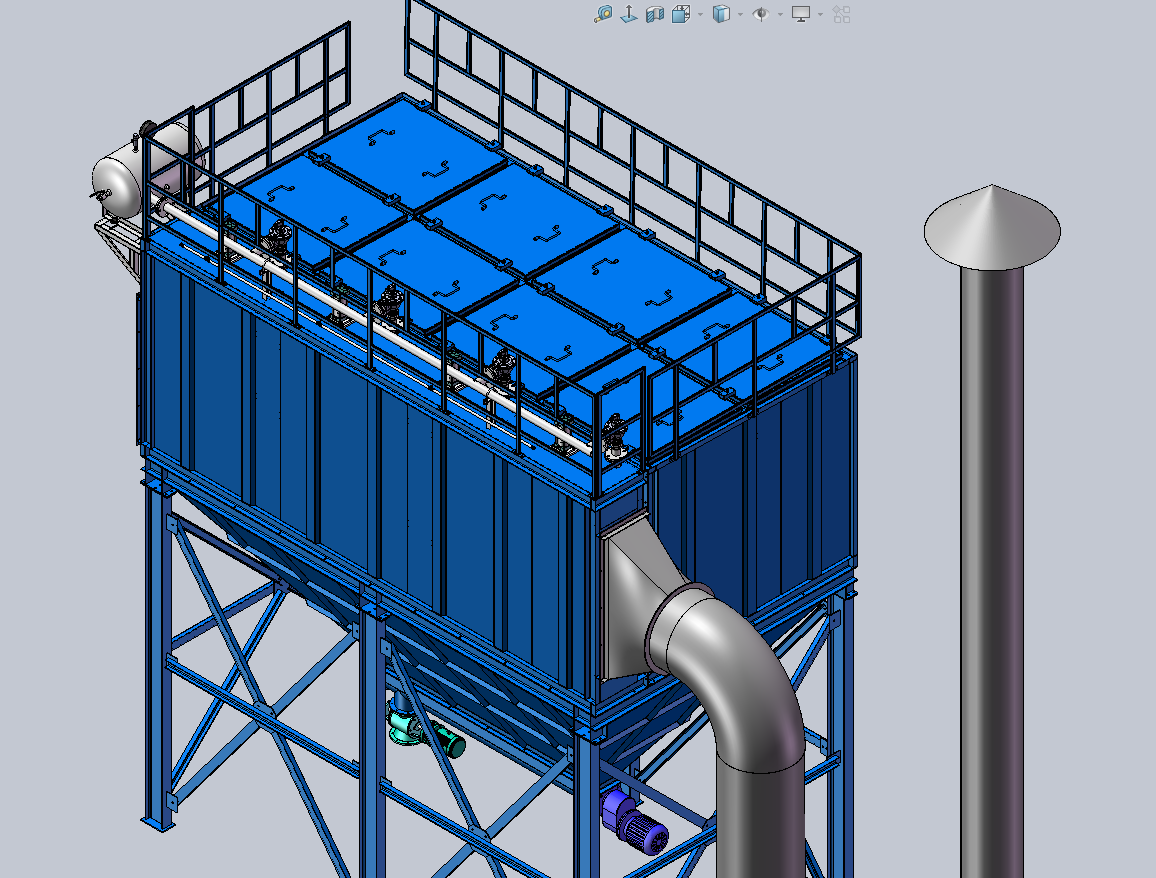Click the View Settings monitor icon
The image size is (1156, 878).
coord(801,14)
